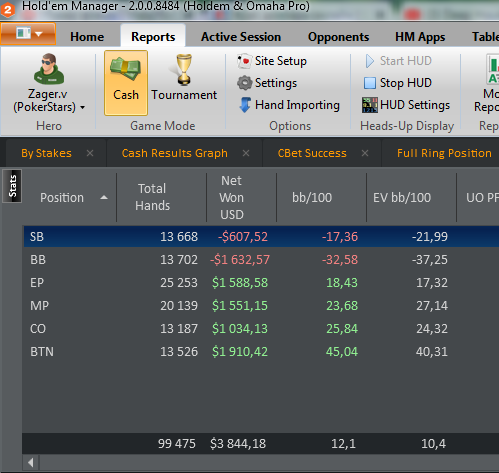499x473 pixels.
Task: Click the horizontal scrollbar track
Action: [269, 462]
